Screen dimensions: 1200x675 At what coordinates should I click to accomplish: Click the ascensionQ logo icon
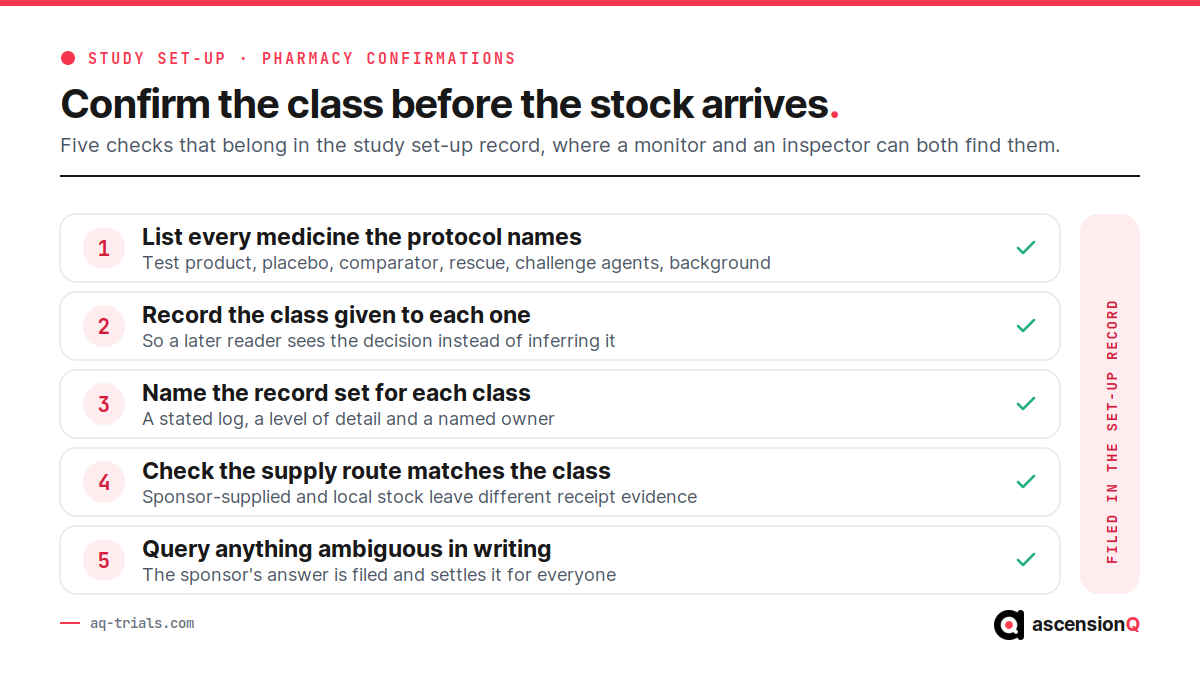click(1009, 625)
